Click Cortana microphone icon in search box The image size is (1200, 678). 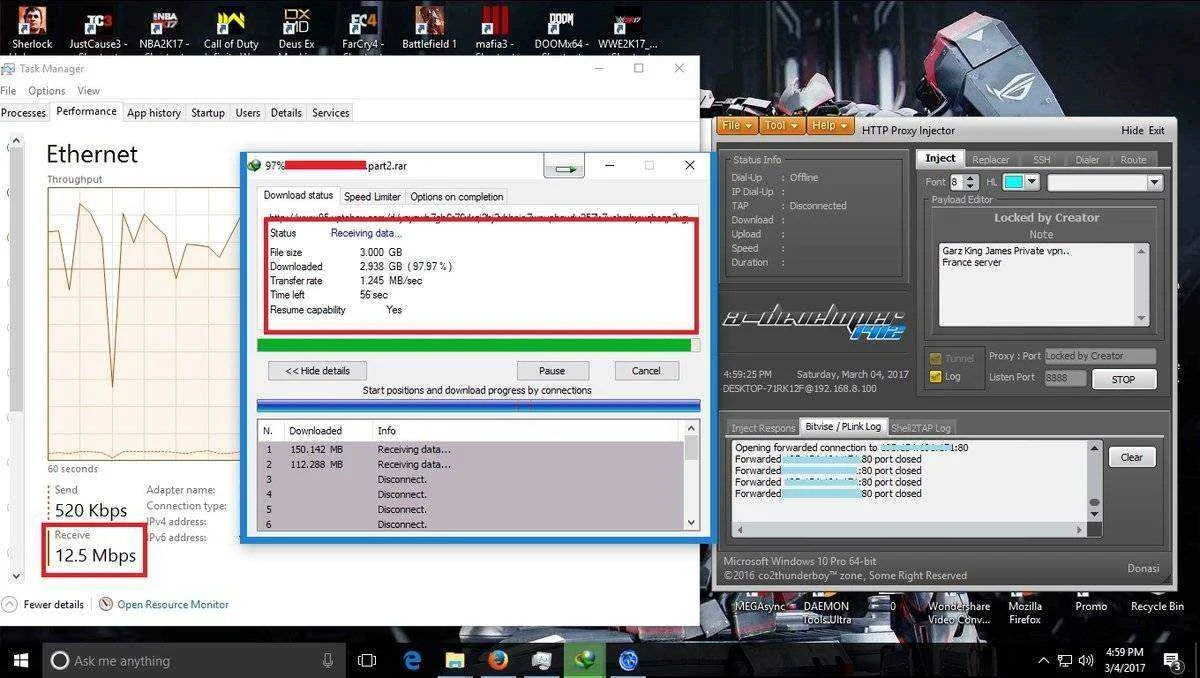[x=328, y=660]
